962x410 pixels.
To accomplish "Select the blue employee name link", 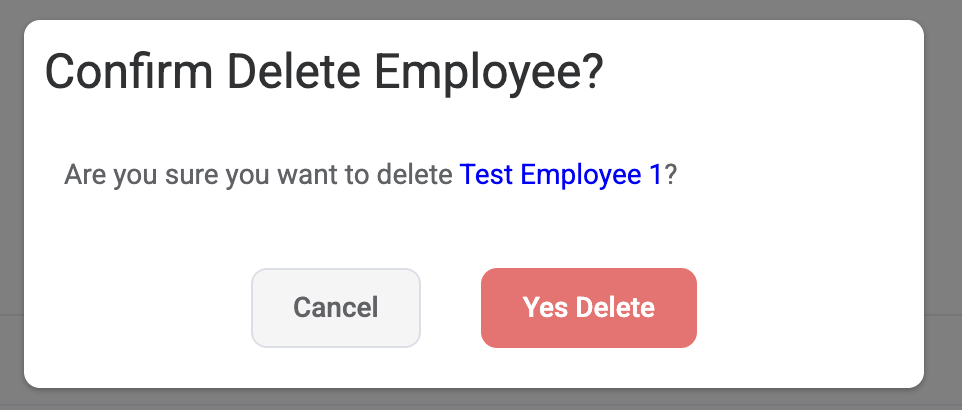I will 560,175.
